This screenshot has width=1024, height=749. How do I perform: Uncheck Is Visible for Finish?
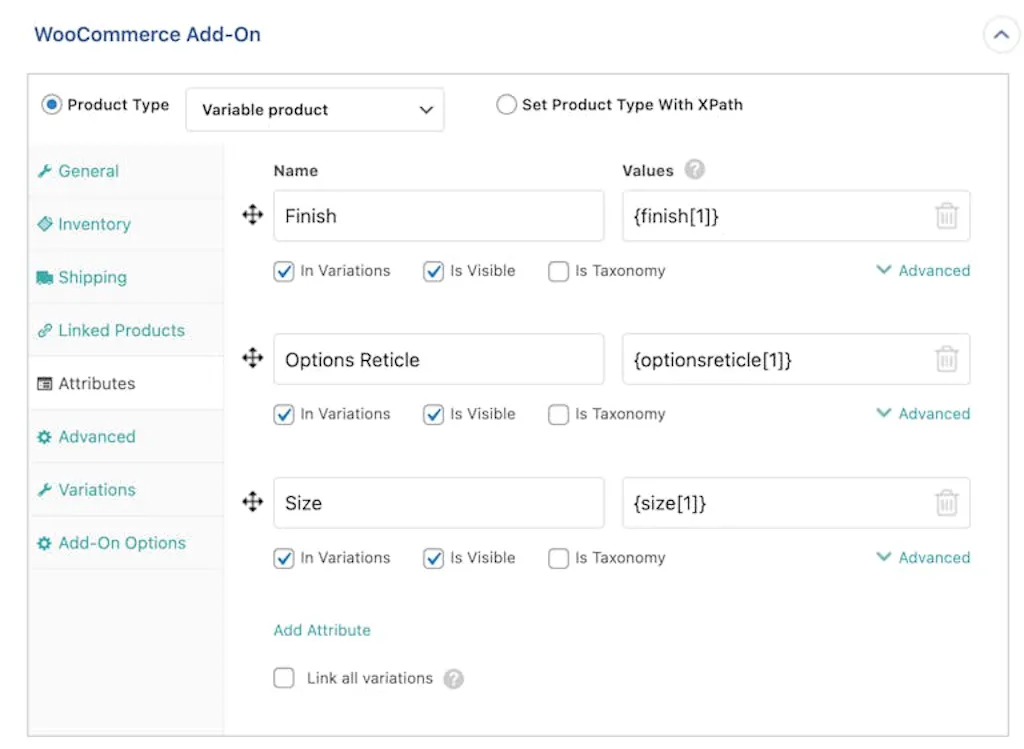pos(434,271)
